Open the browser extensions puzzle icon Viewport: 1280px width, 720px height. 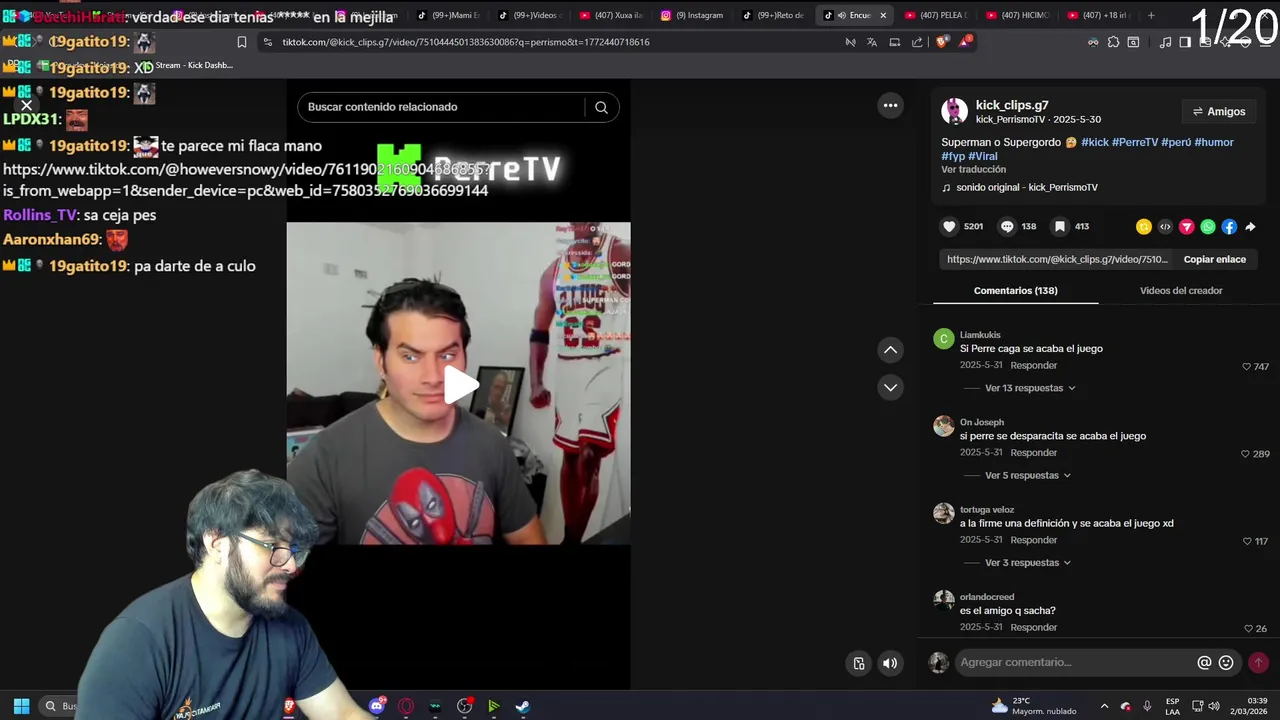point(1113,42)
